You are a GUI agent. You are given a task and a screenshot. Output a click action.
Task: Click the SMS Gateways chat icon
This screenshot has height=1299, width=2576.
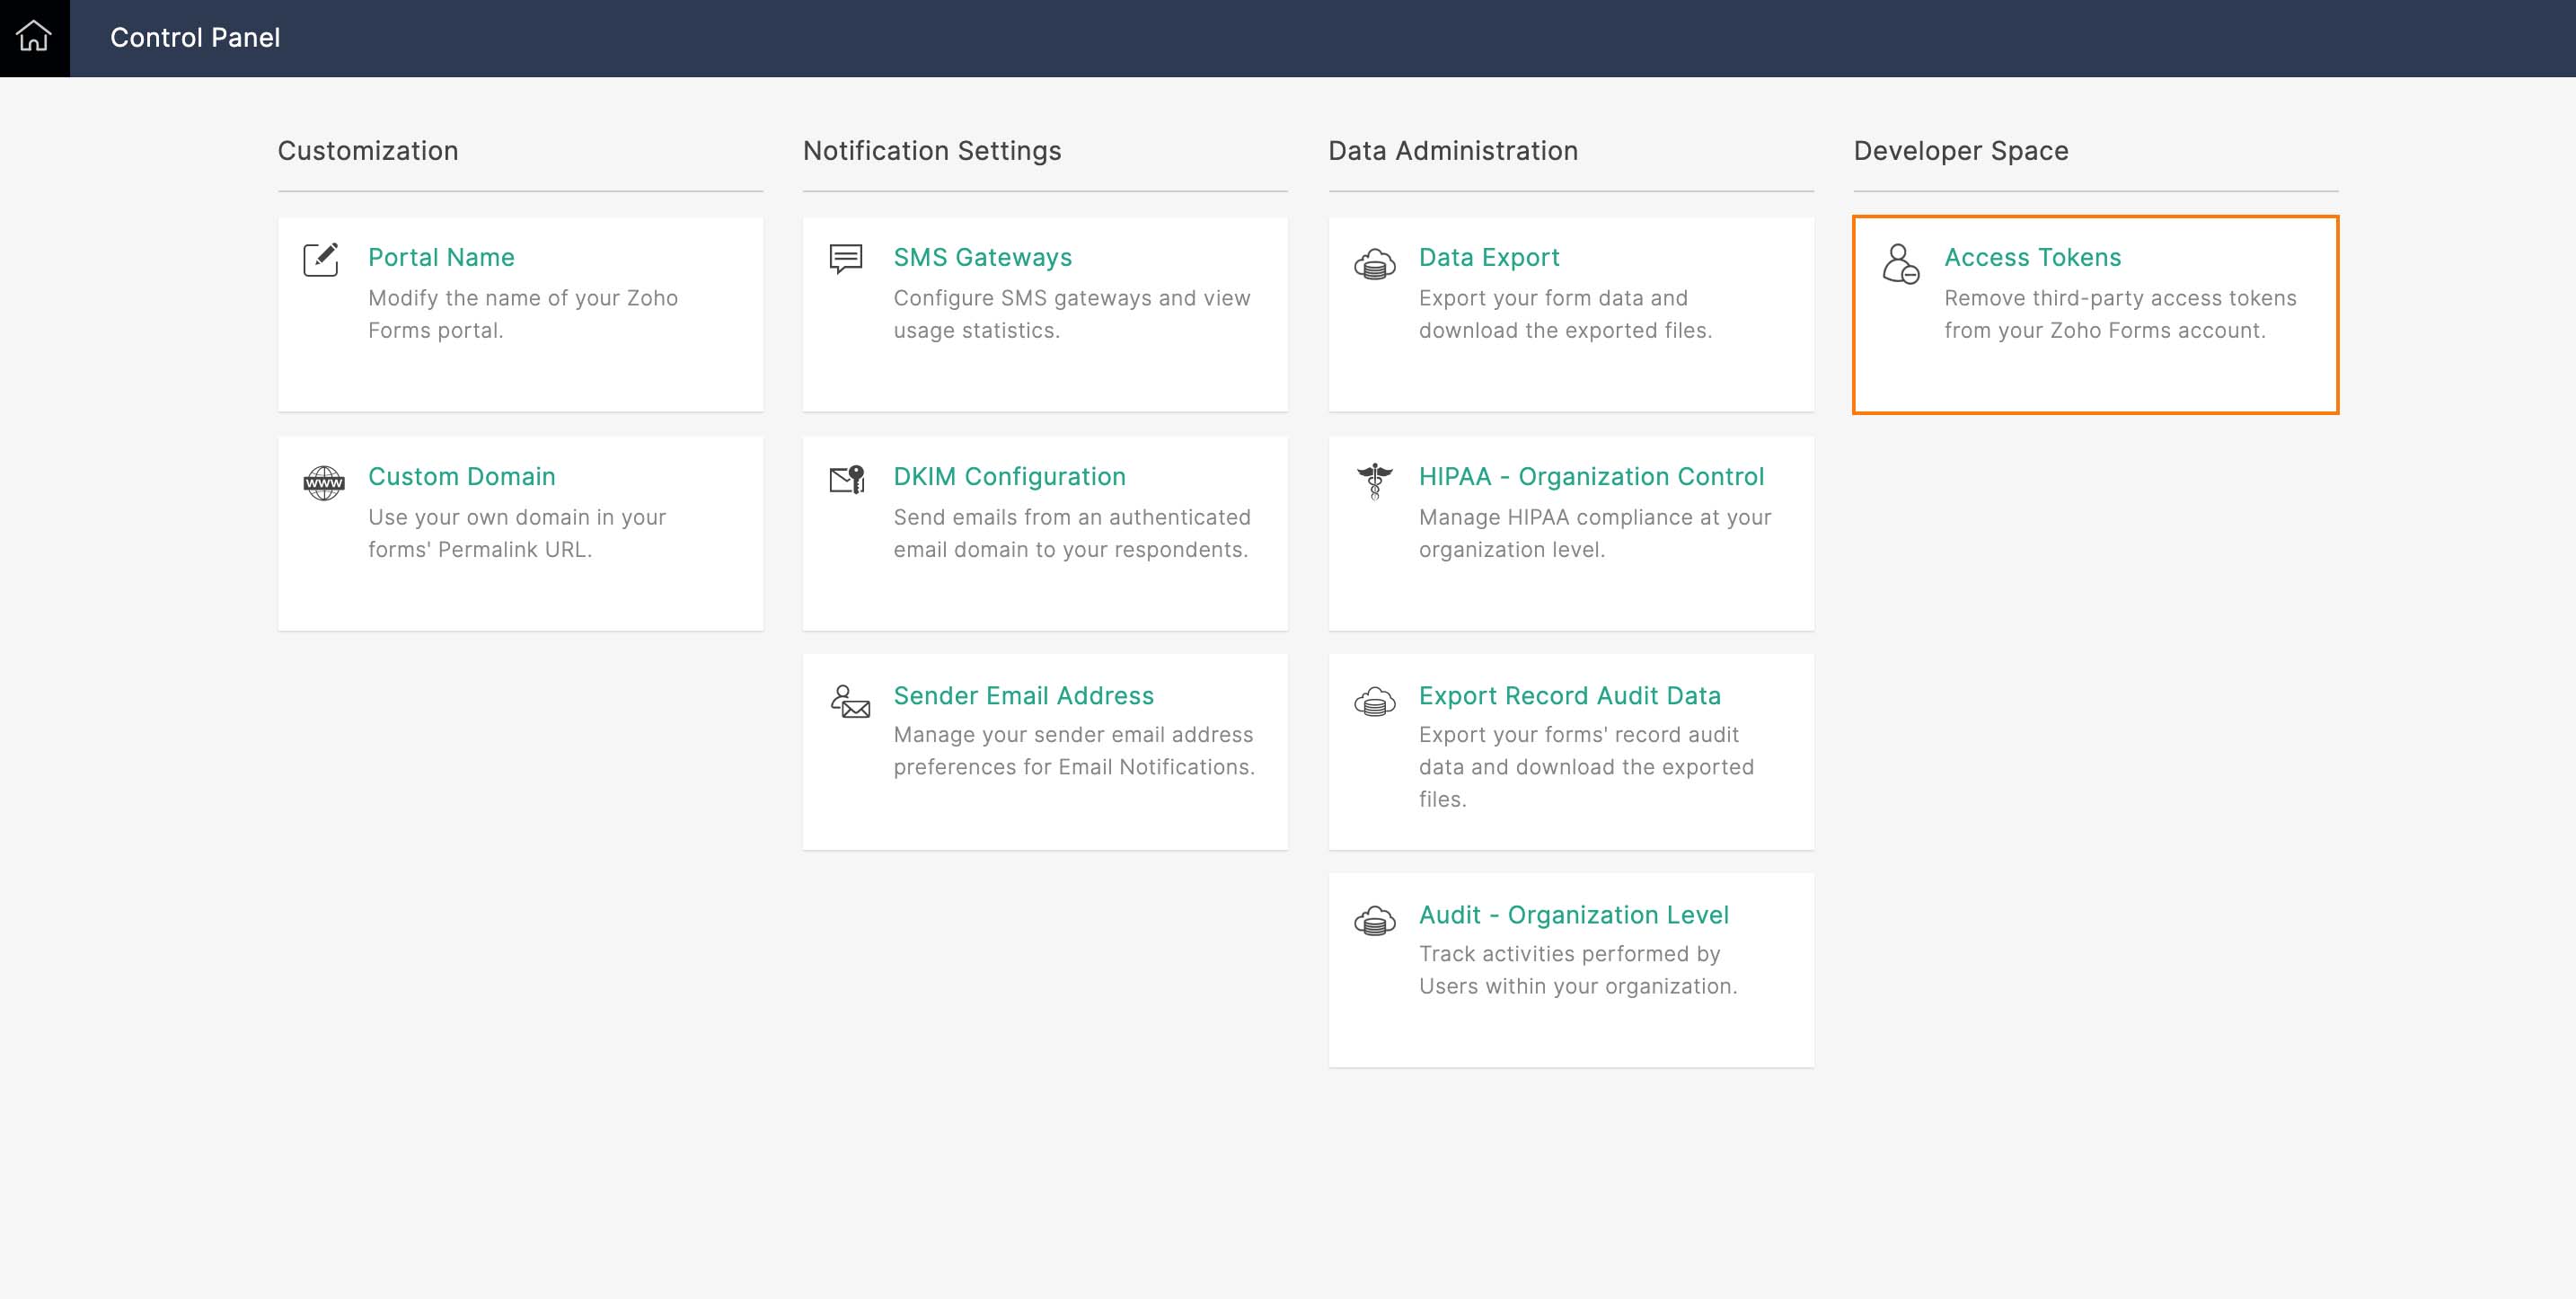[x=846, y=259]
